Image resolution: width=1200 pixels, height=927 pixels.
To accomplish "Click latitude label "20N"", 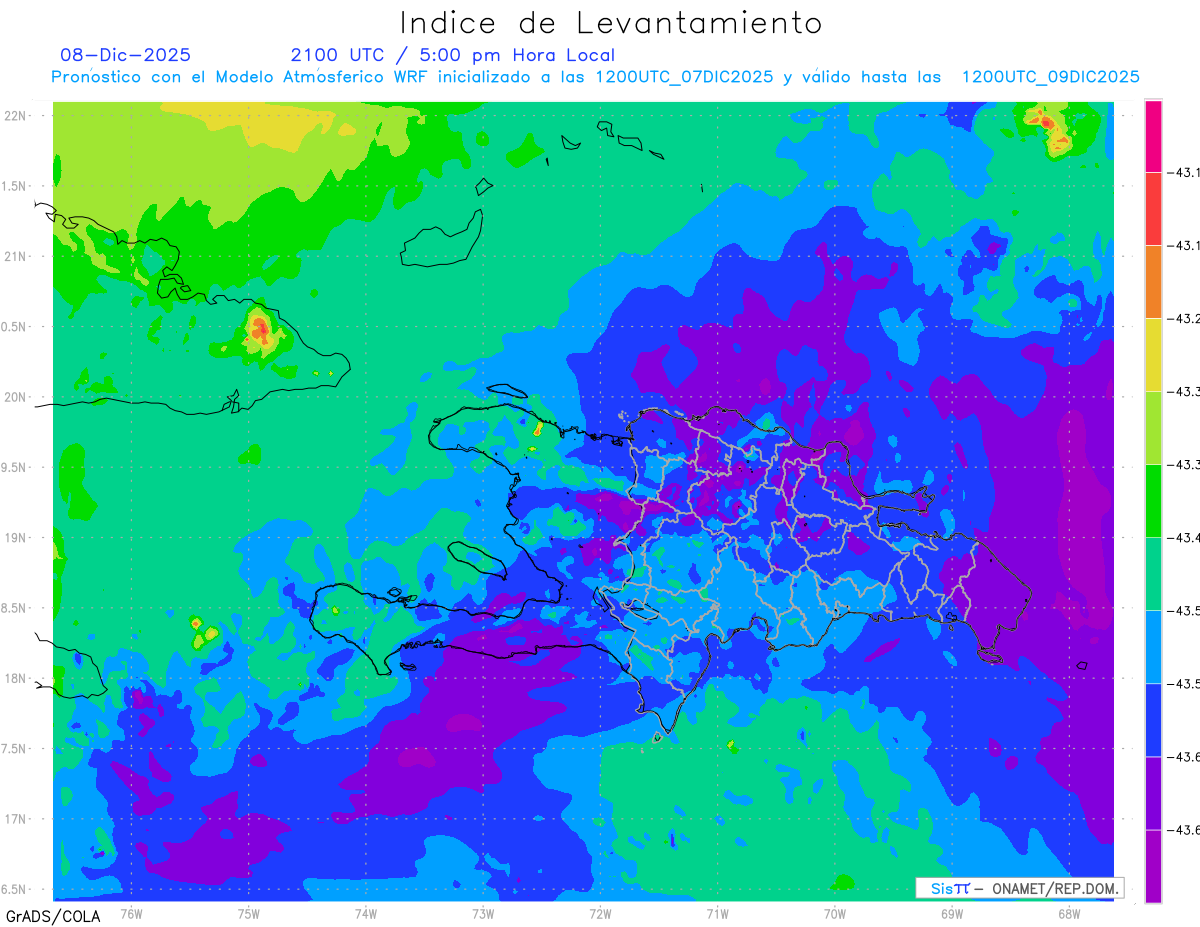I will [x=17, y=397].
